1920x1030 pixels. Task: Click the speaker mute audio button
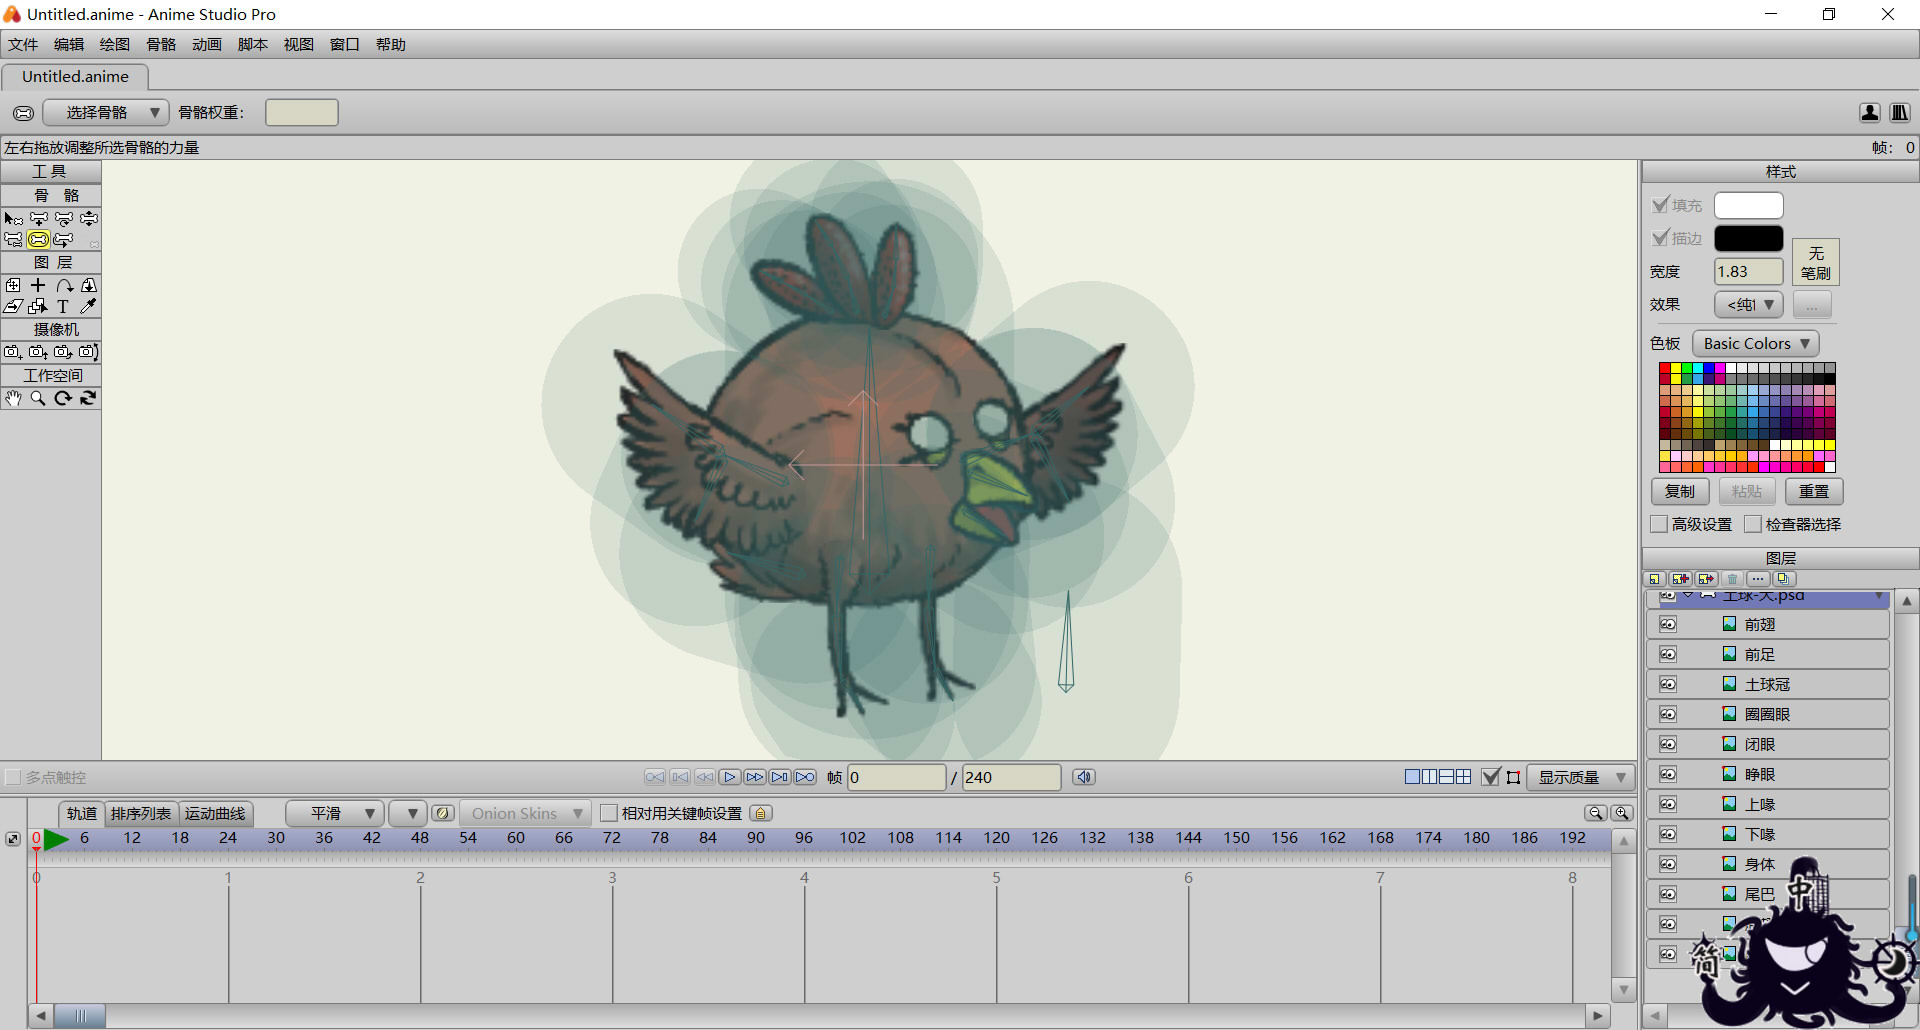(1084, 777)
